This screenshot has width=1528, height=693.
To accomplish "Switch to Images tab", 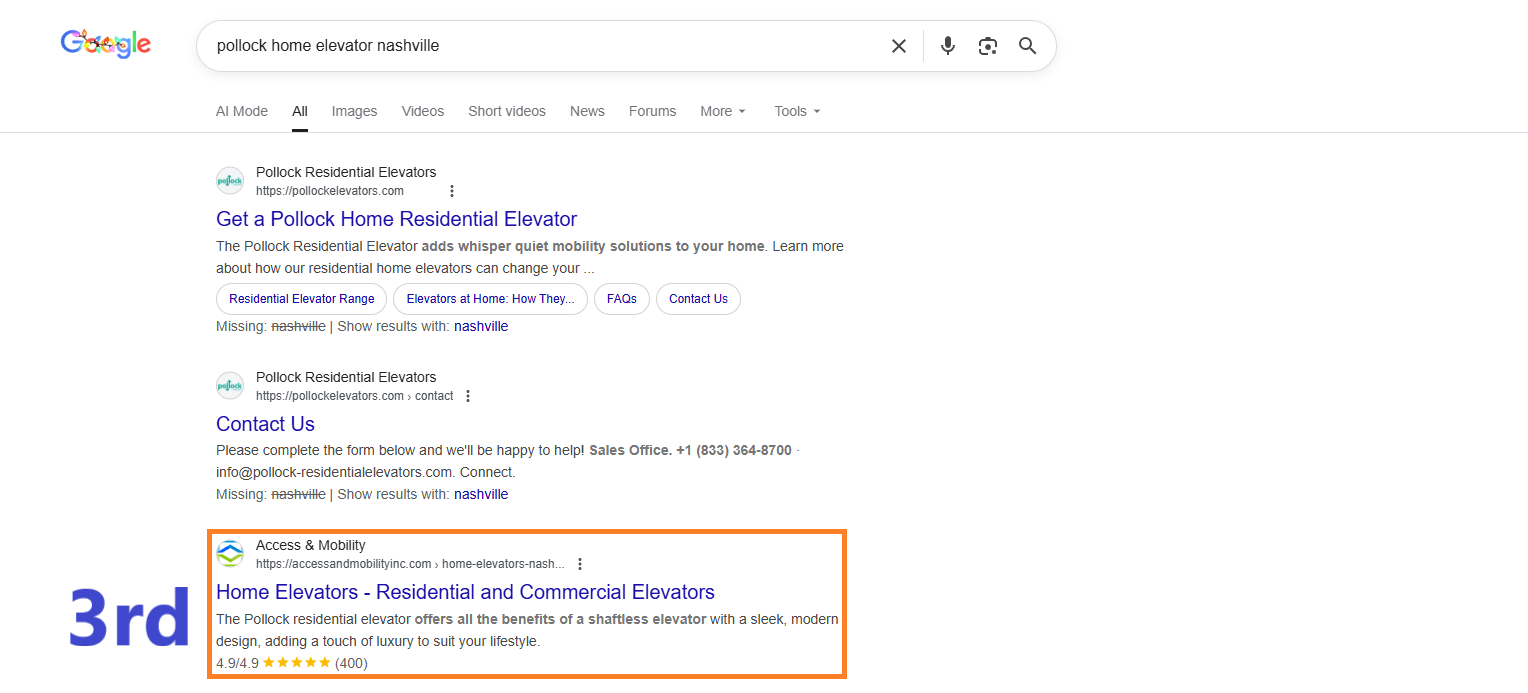I will pos(354,111).
